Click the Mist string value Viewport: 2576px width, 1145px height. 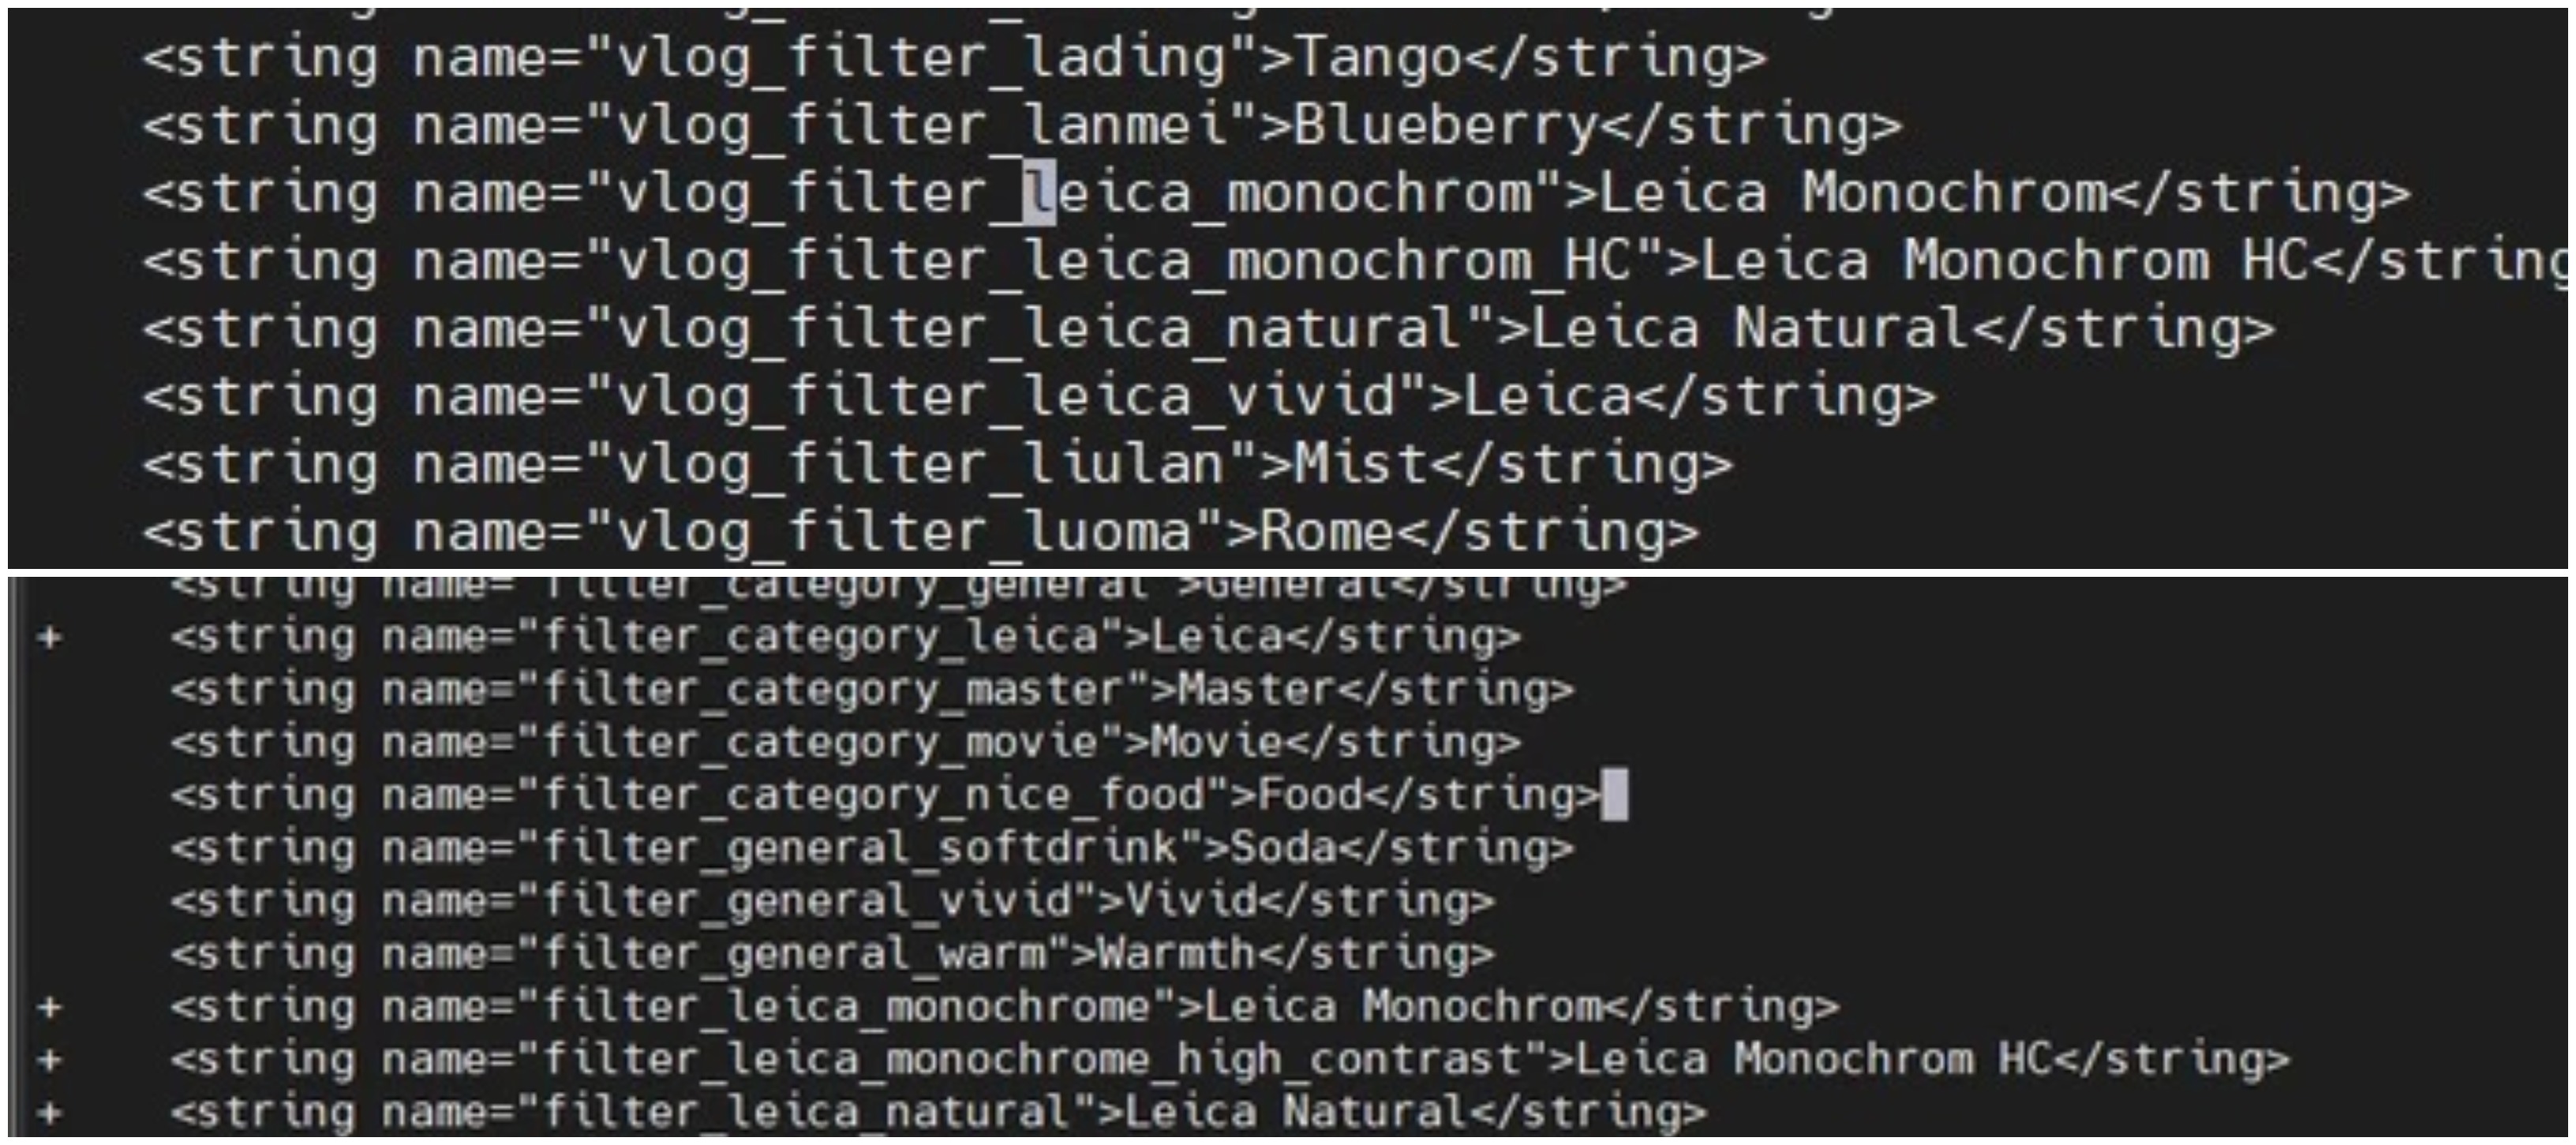(1361, 466)
